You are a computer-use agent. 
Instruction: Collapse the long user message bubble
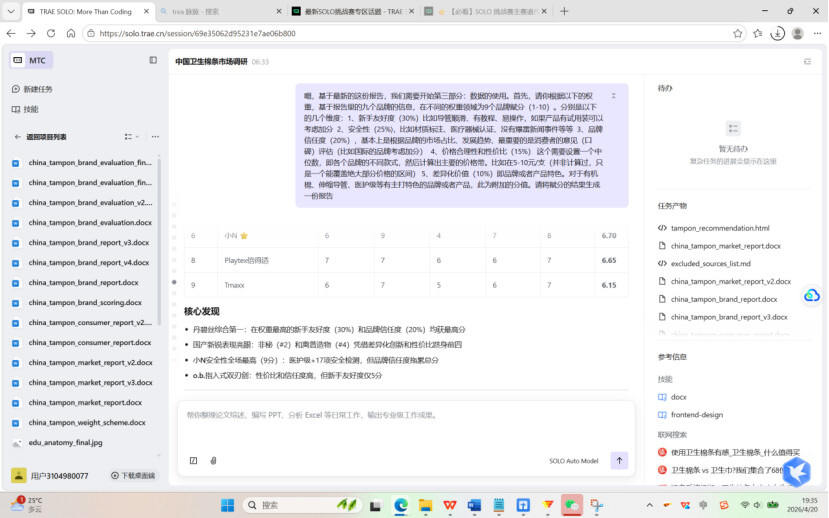(614, 96)
